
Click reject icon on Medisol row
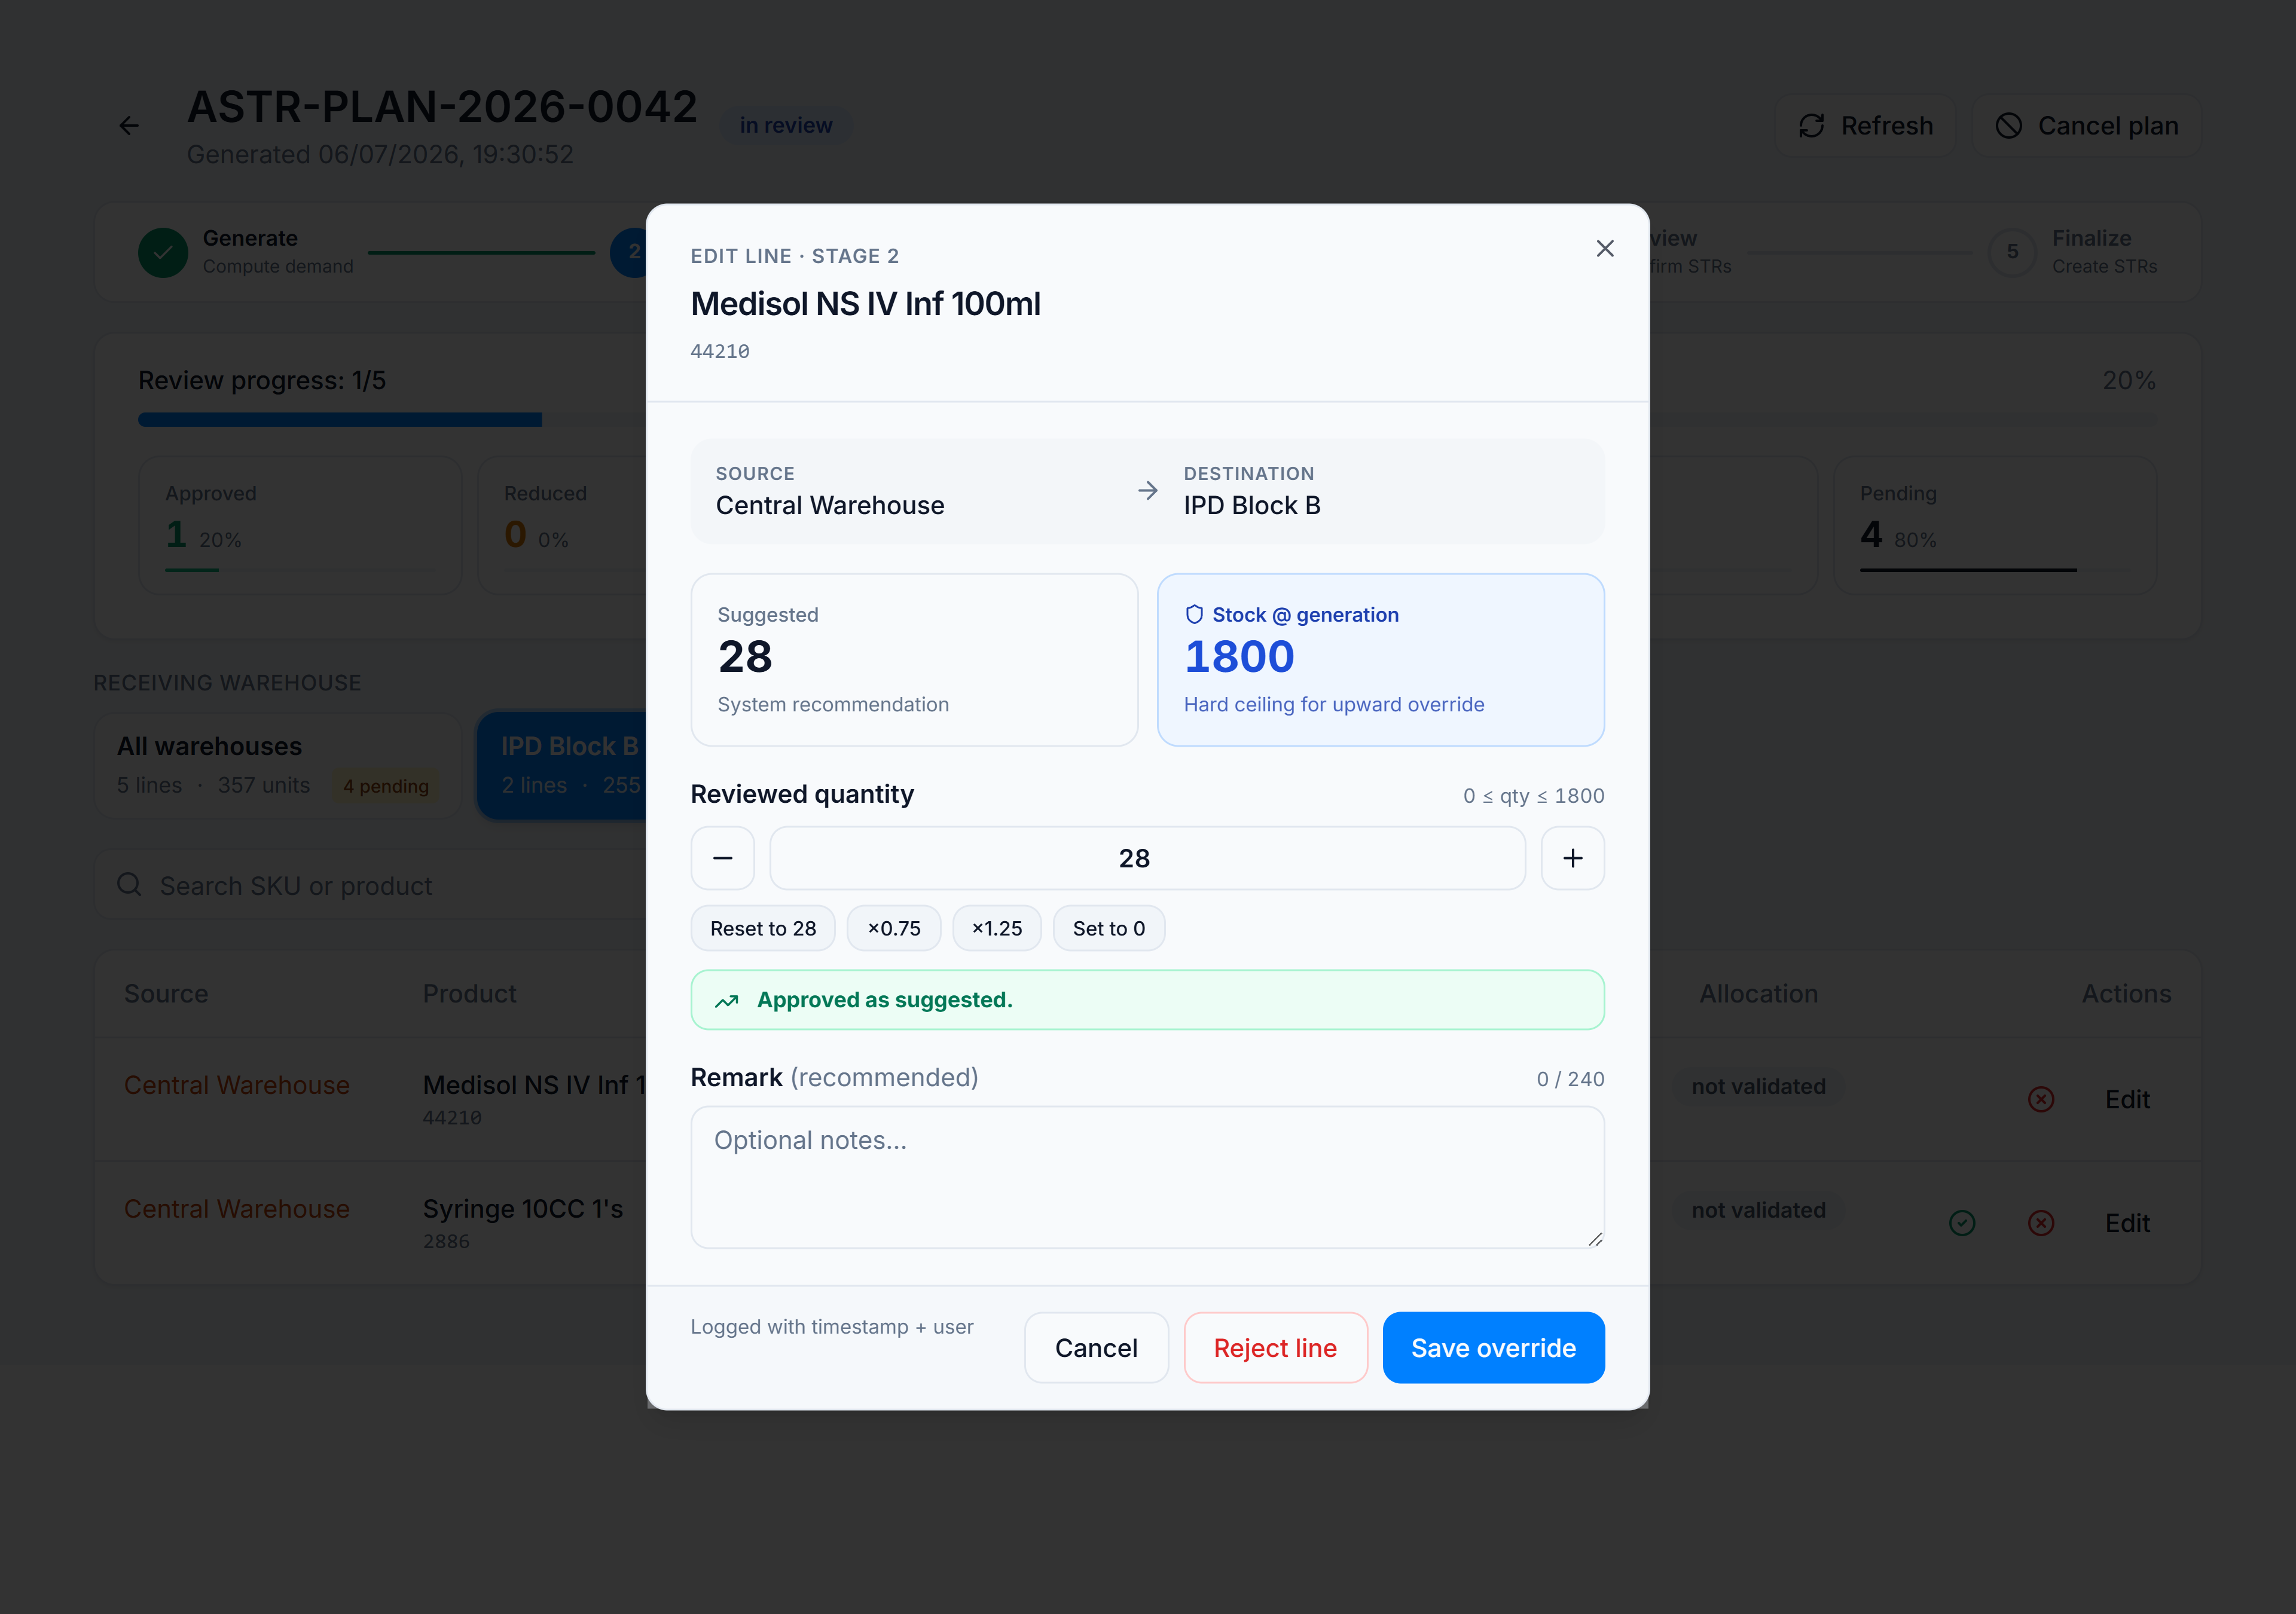pyautogui.click(x=2041, y=1099)
